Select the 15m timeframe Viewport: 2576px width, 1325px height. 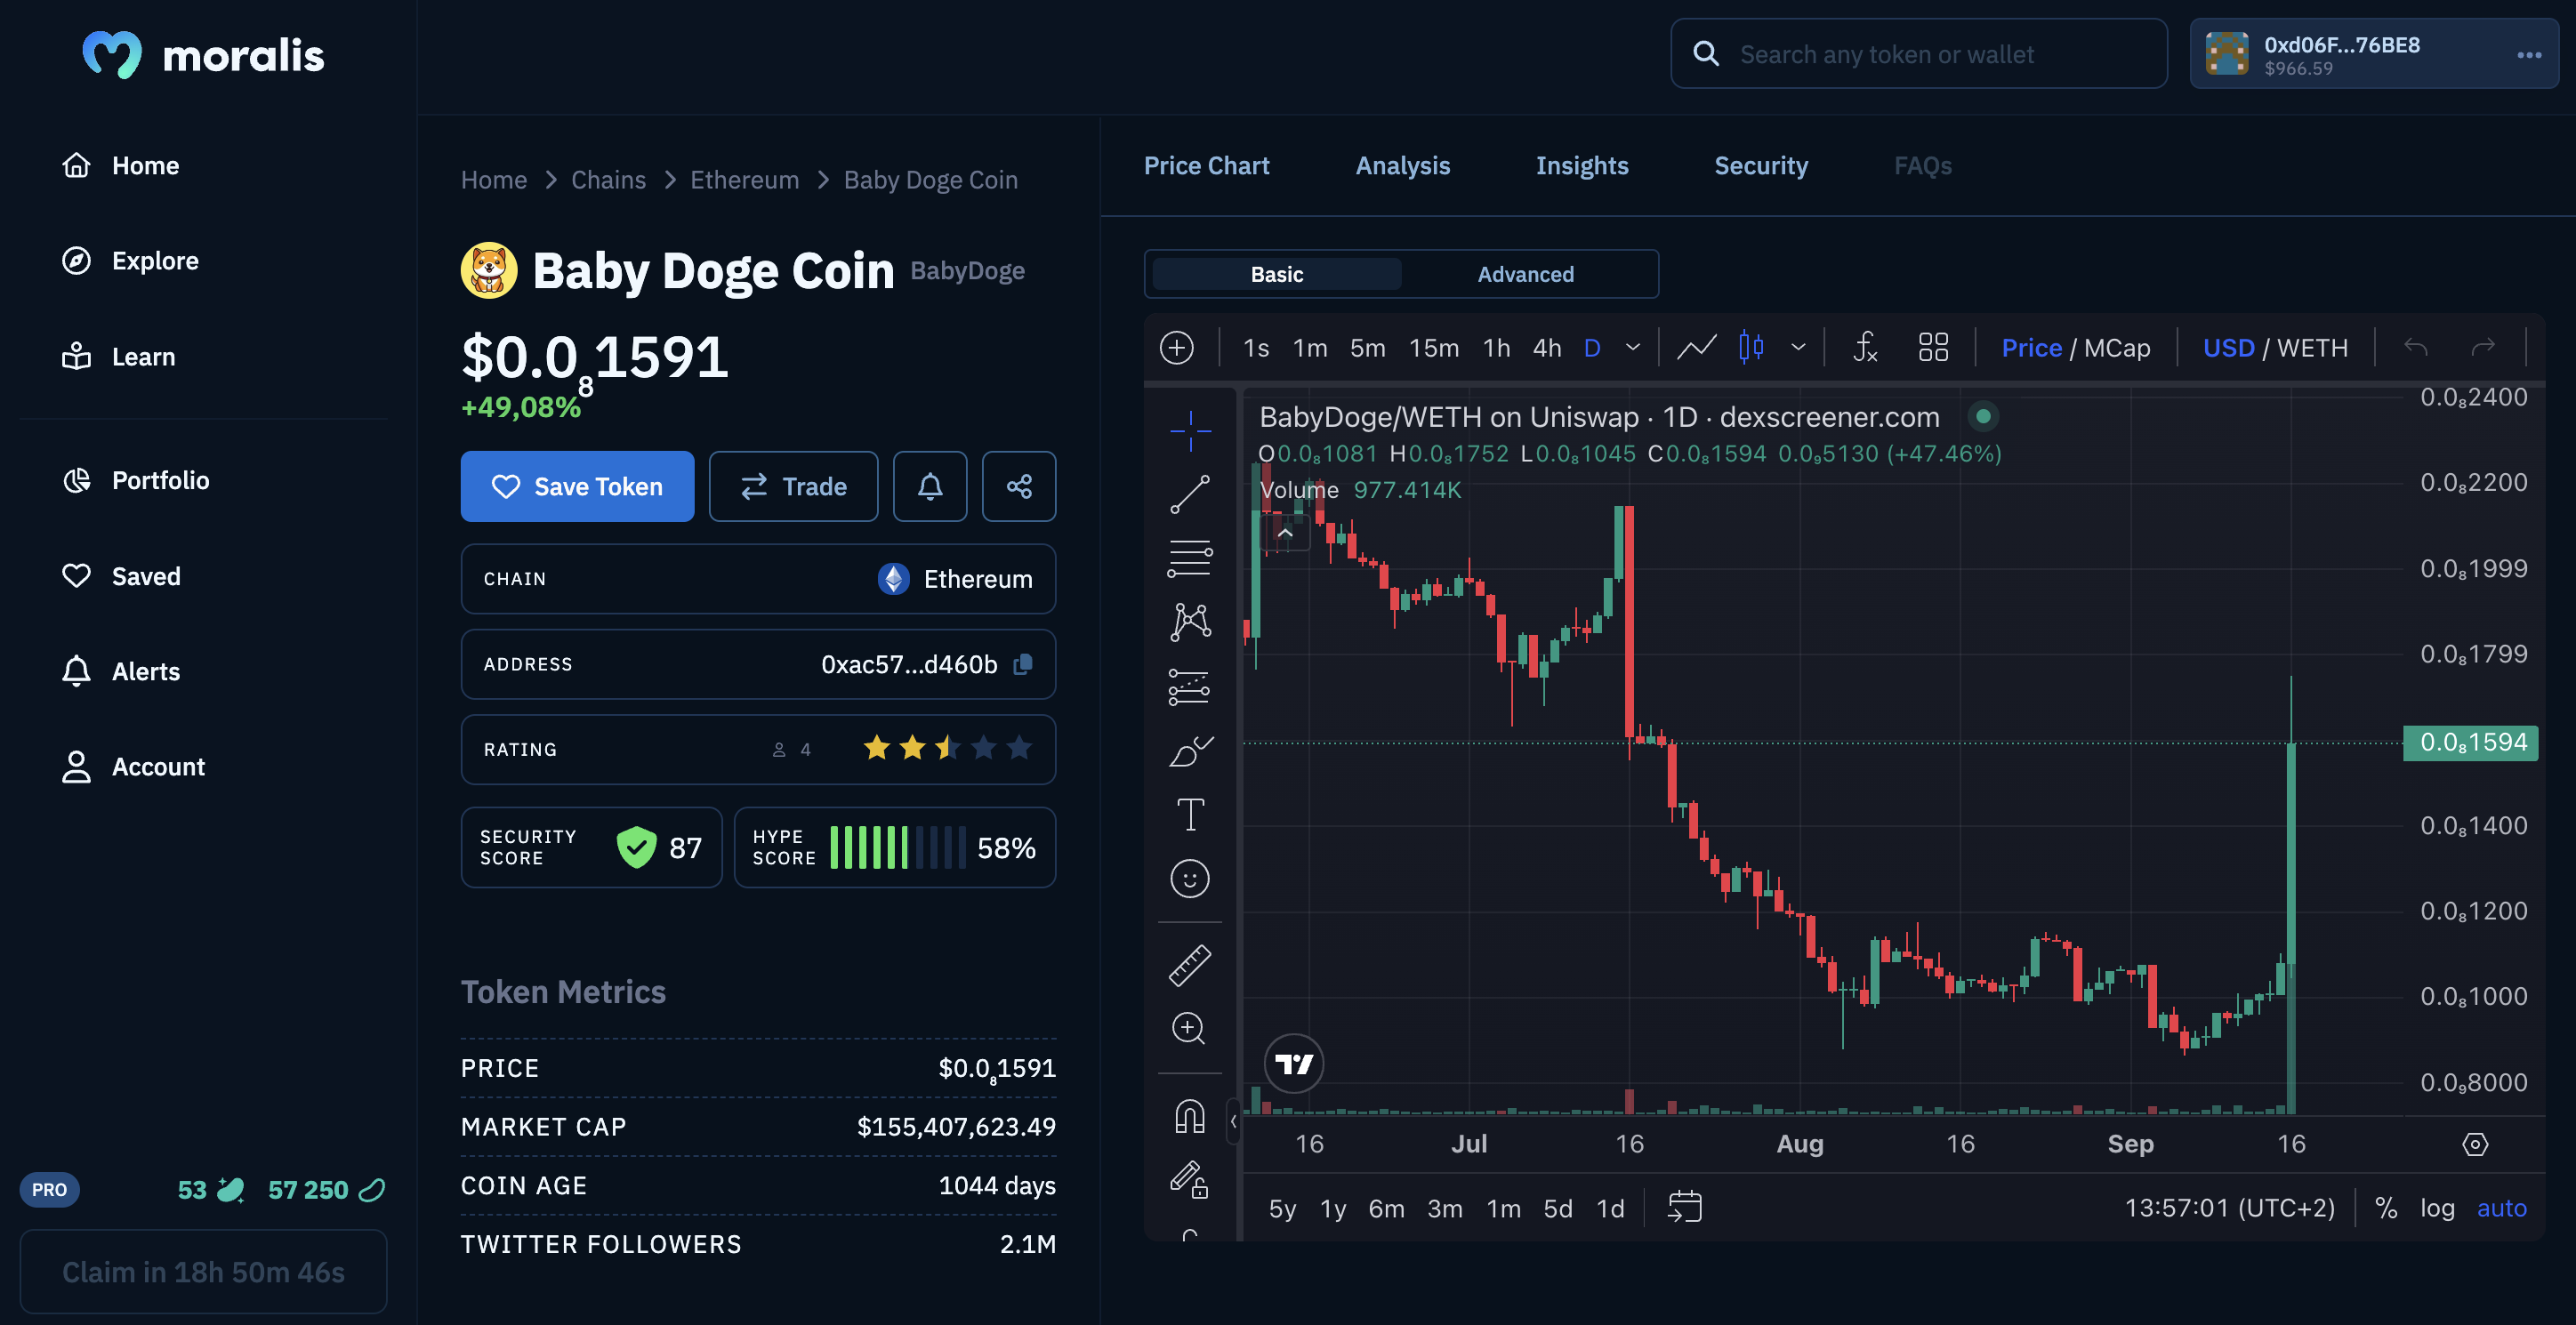pyautogui.click(x=1433, y=348)
